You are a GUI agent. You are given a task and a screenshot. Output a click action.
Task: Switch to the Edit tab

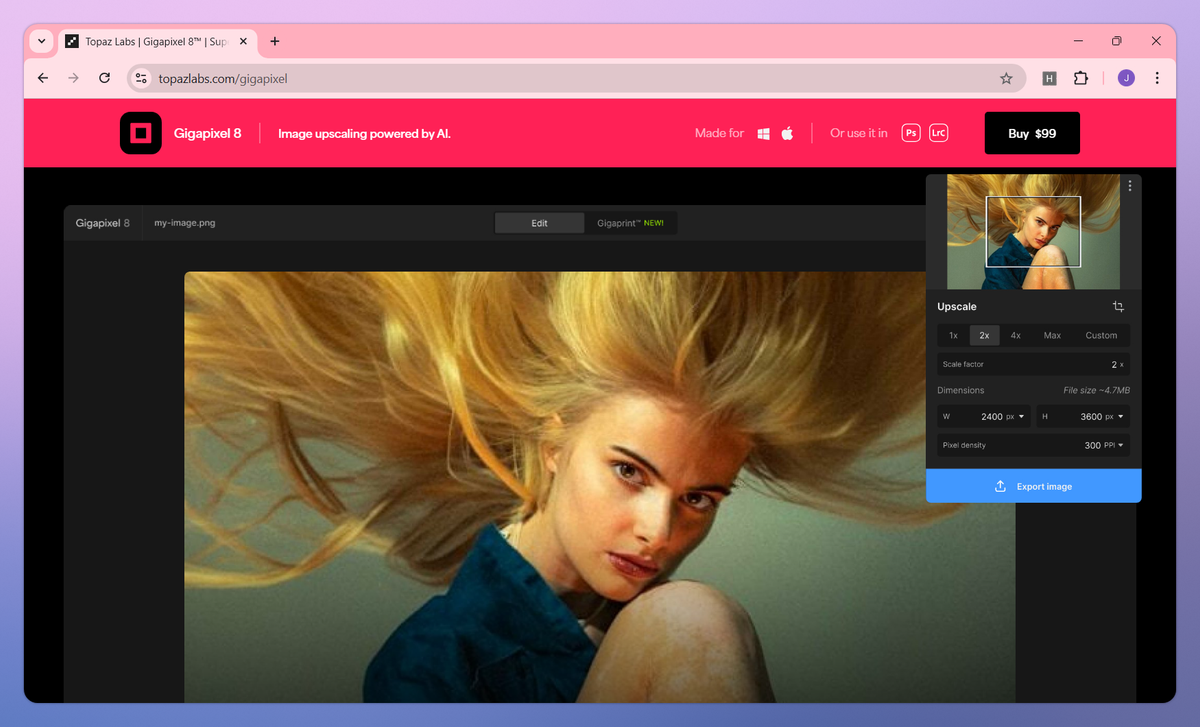[x=540, y=223]
